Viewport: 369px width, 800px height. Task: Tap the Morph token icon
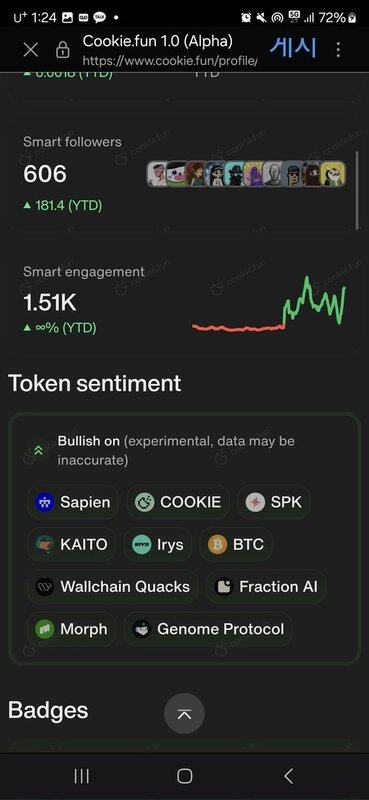click(x=44, y=629)
